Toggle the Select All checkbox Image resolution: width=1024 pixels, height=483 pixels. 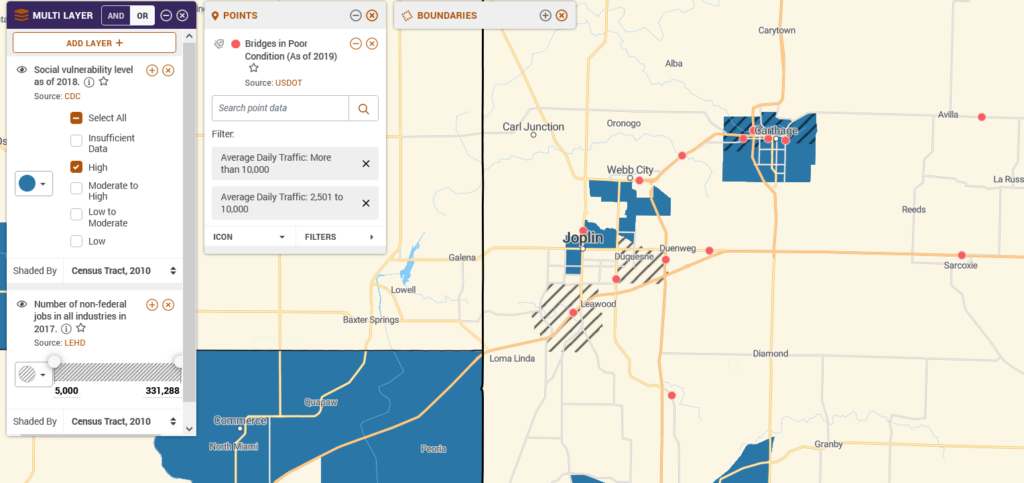coord(76,118)
